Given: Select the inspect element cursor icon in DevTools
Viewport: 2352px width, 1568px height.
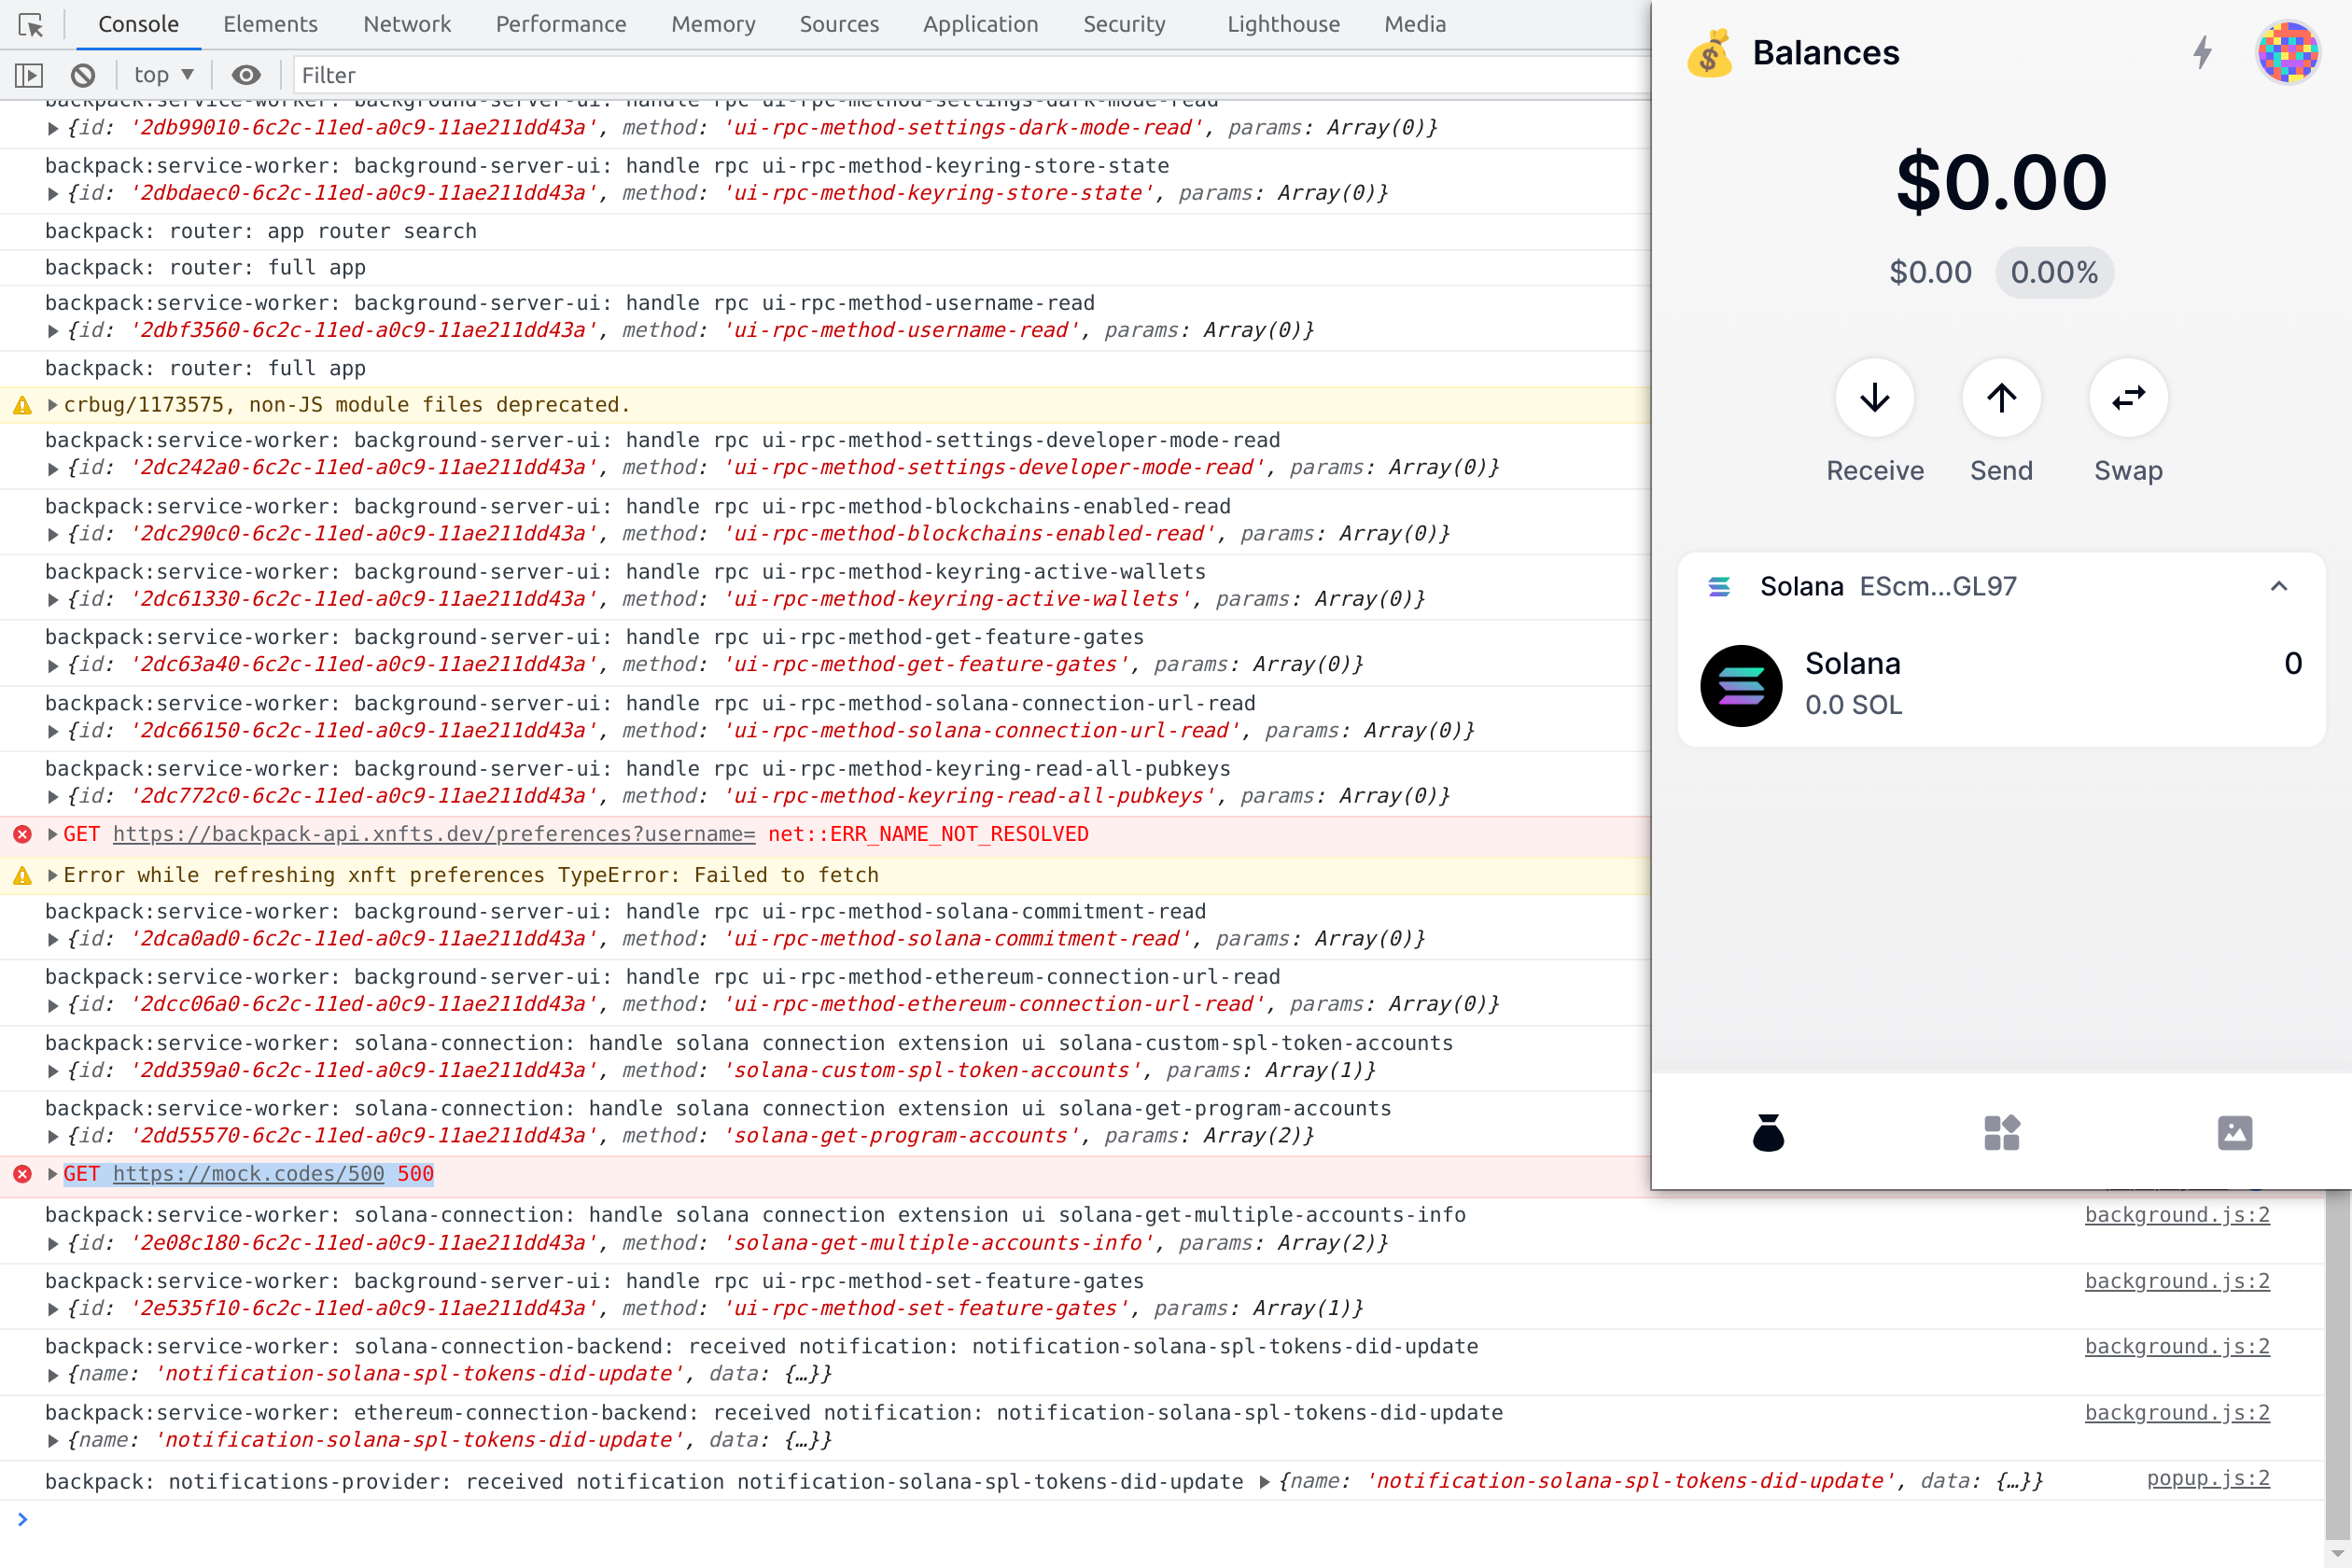Looking at the screenshot, I should (31, 25).
